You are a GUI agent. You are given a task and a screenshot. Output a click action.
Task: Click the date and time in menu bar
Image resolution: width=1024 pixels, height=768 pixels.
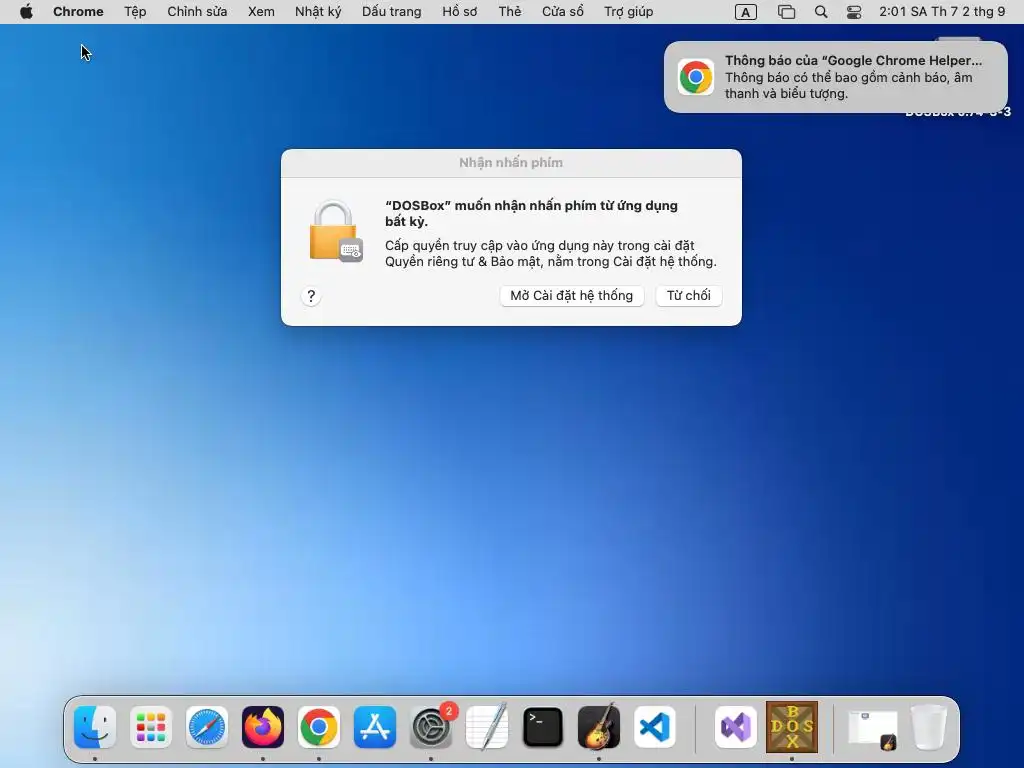tap(942, 12)
